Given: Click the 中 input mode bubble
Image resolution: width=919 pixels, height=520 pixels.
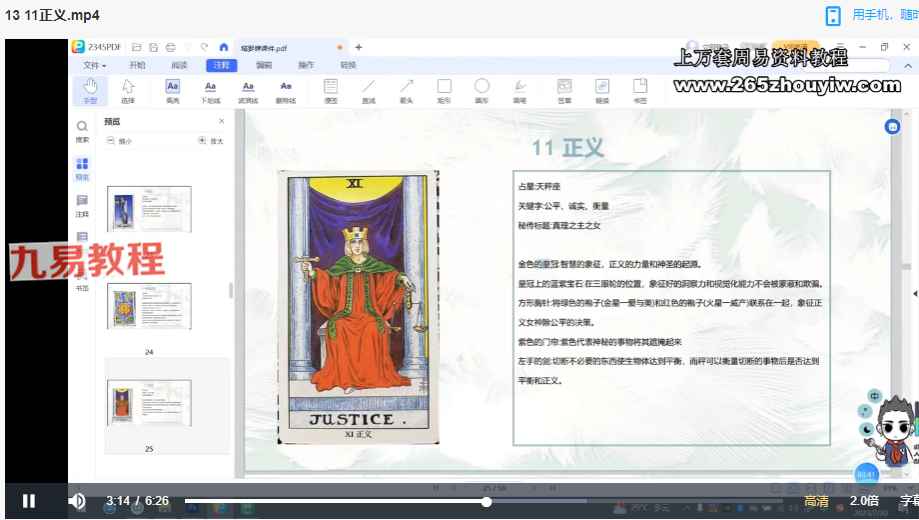Looking at the screenshot, I should click(x=874, y=396).
